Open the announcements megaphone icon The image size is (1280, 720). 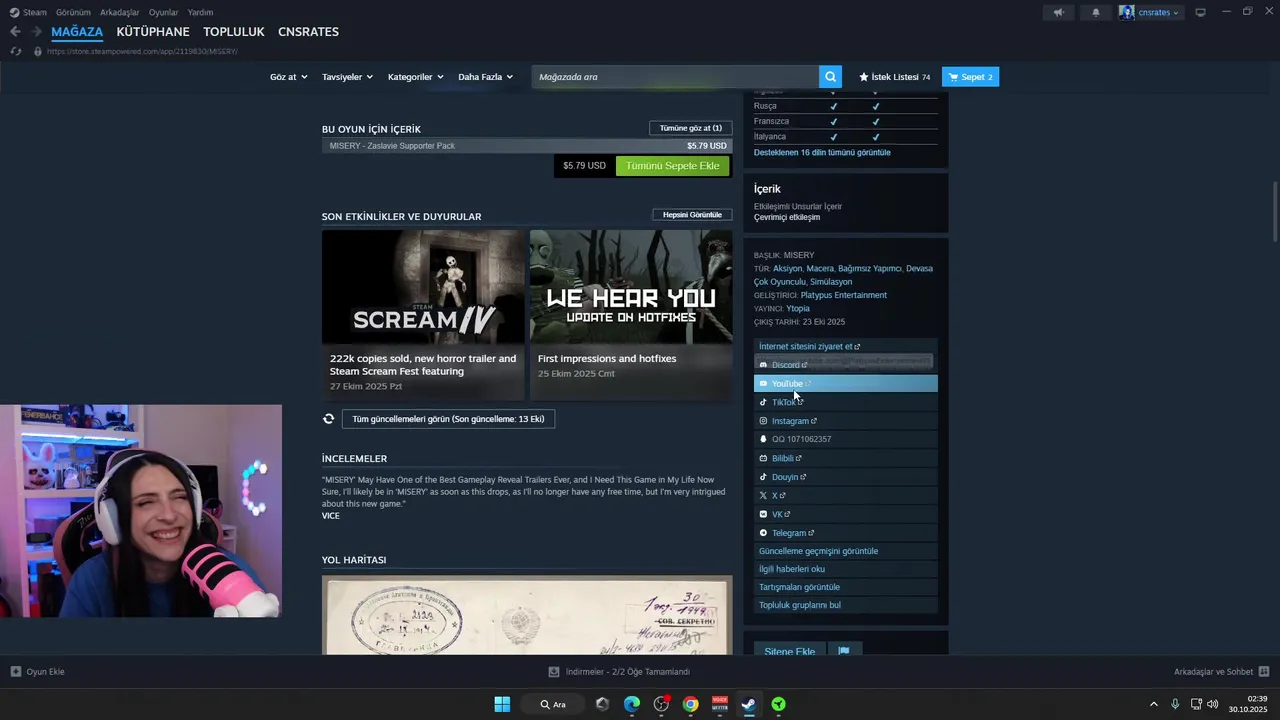[1058, 12]
